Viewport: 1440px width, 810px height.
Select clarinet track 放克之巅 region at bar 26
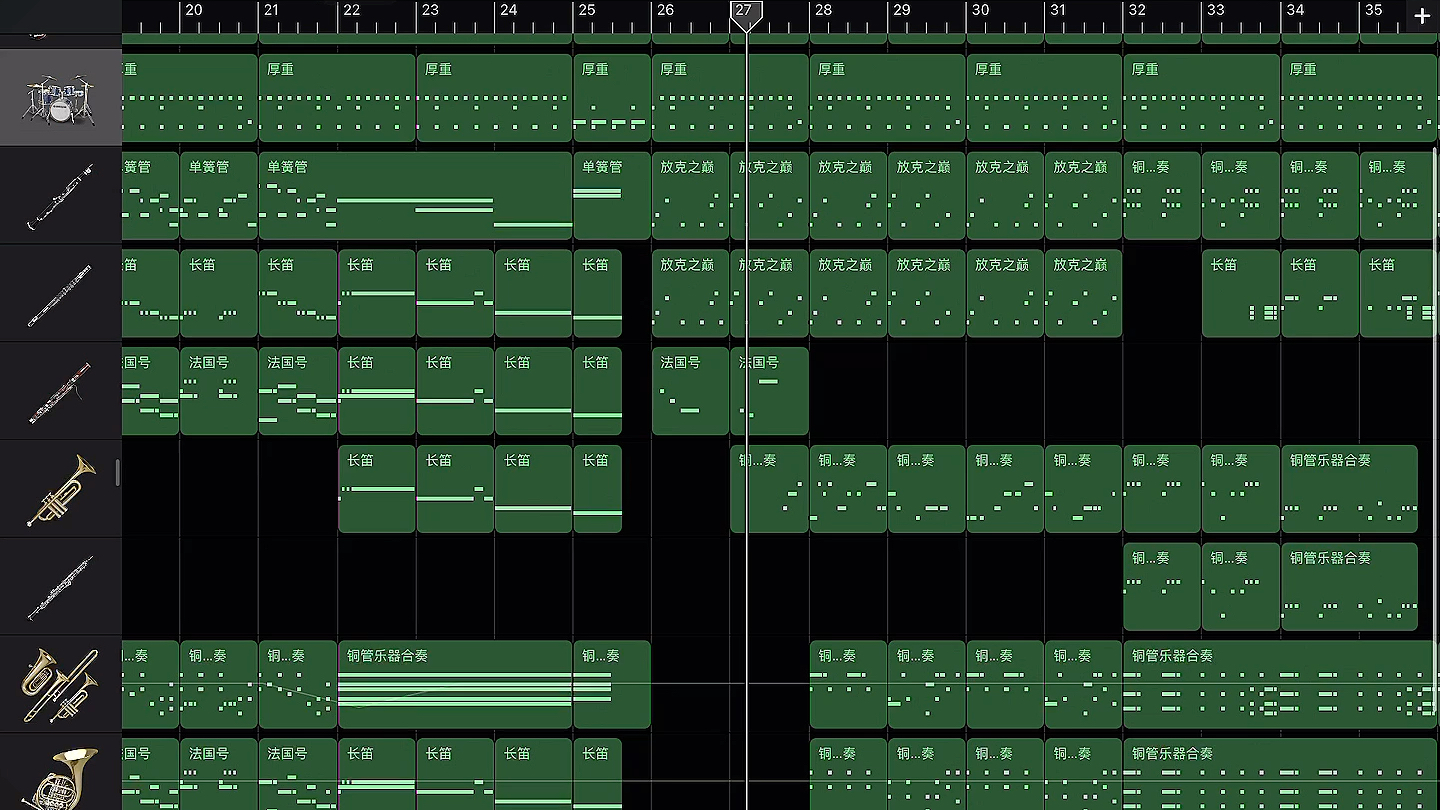point(690,196)
